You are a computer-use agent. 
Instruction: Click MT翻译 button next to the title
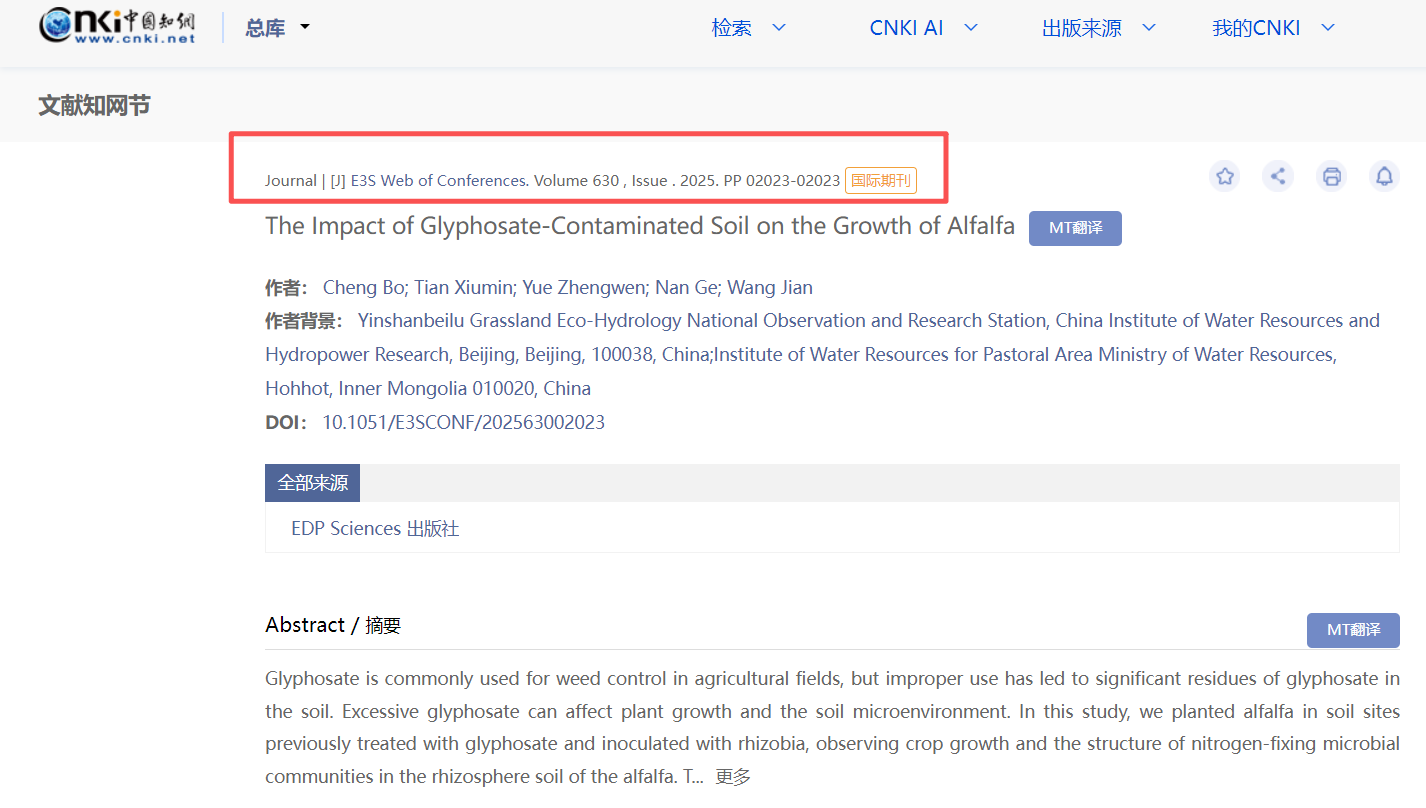(x=1075, y=228)
